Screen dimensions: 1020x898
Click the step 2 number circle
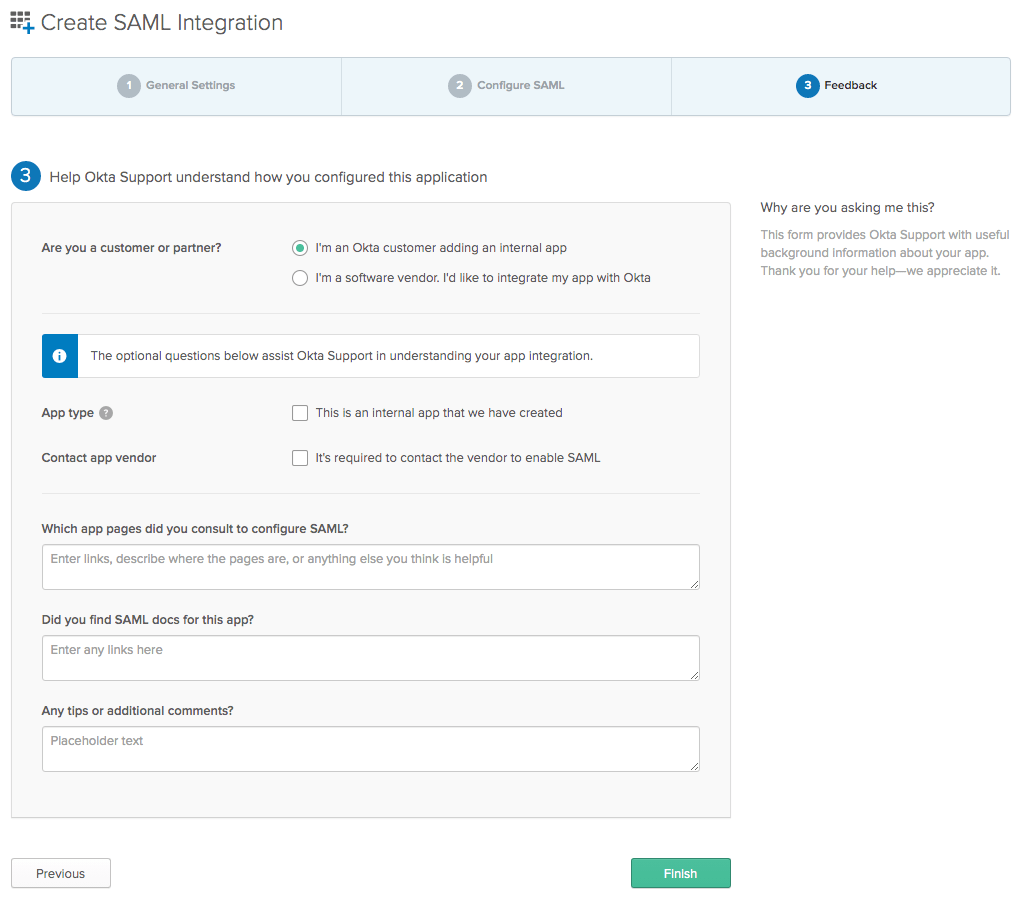point(459,86)
